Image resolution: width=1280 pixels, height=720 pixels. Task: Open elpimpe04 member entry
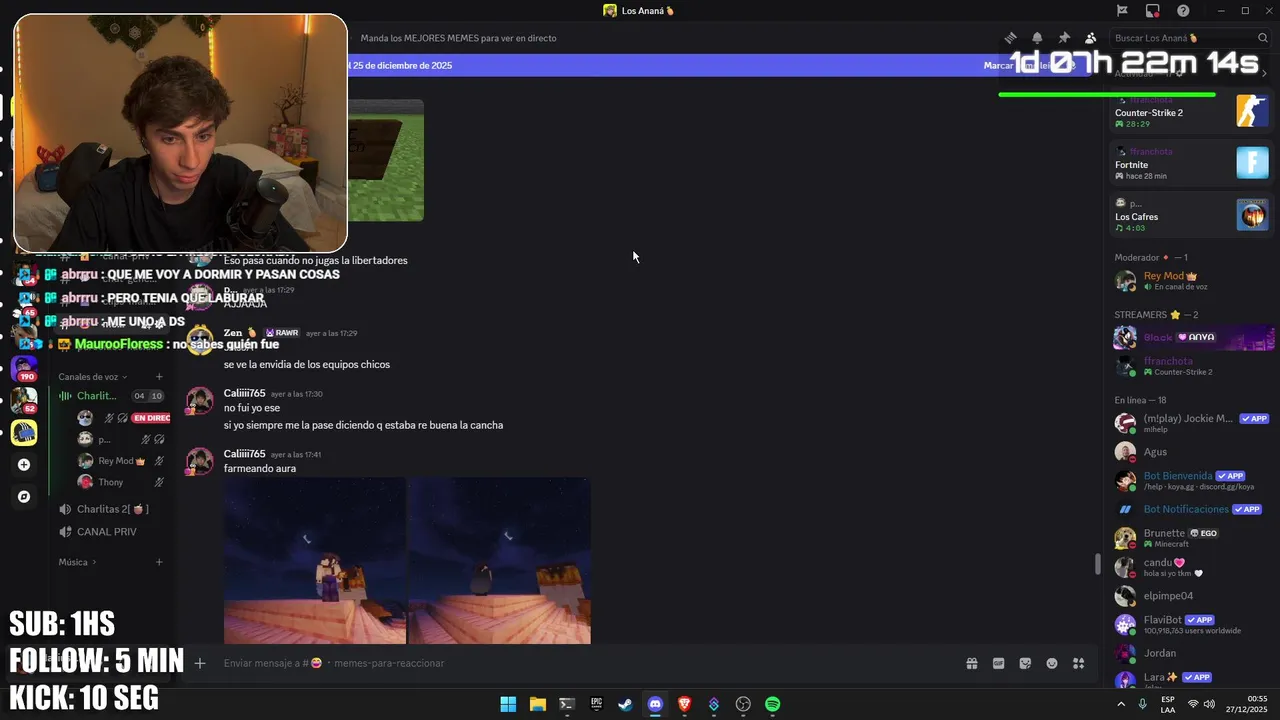[1191, 596]
